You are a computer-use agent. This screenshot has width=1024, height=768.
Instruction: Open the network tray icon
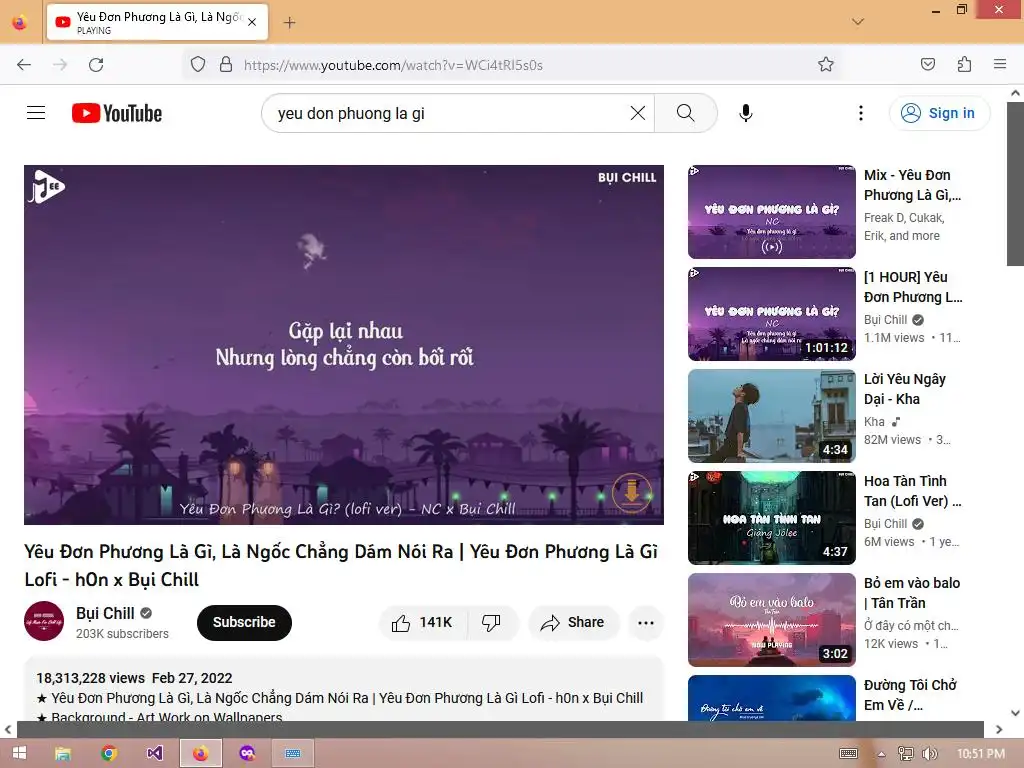[906, 754]
